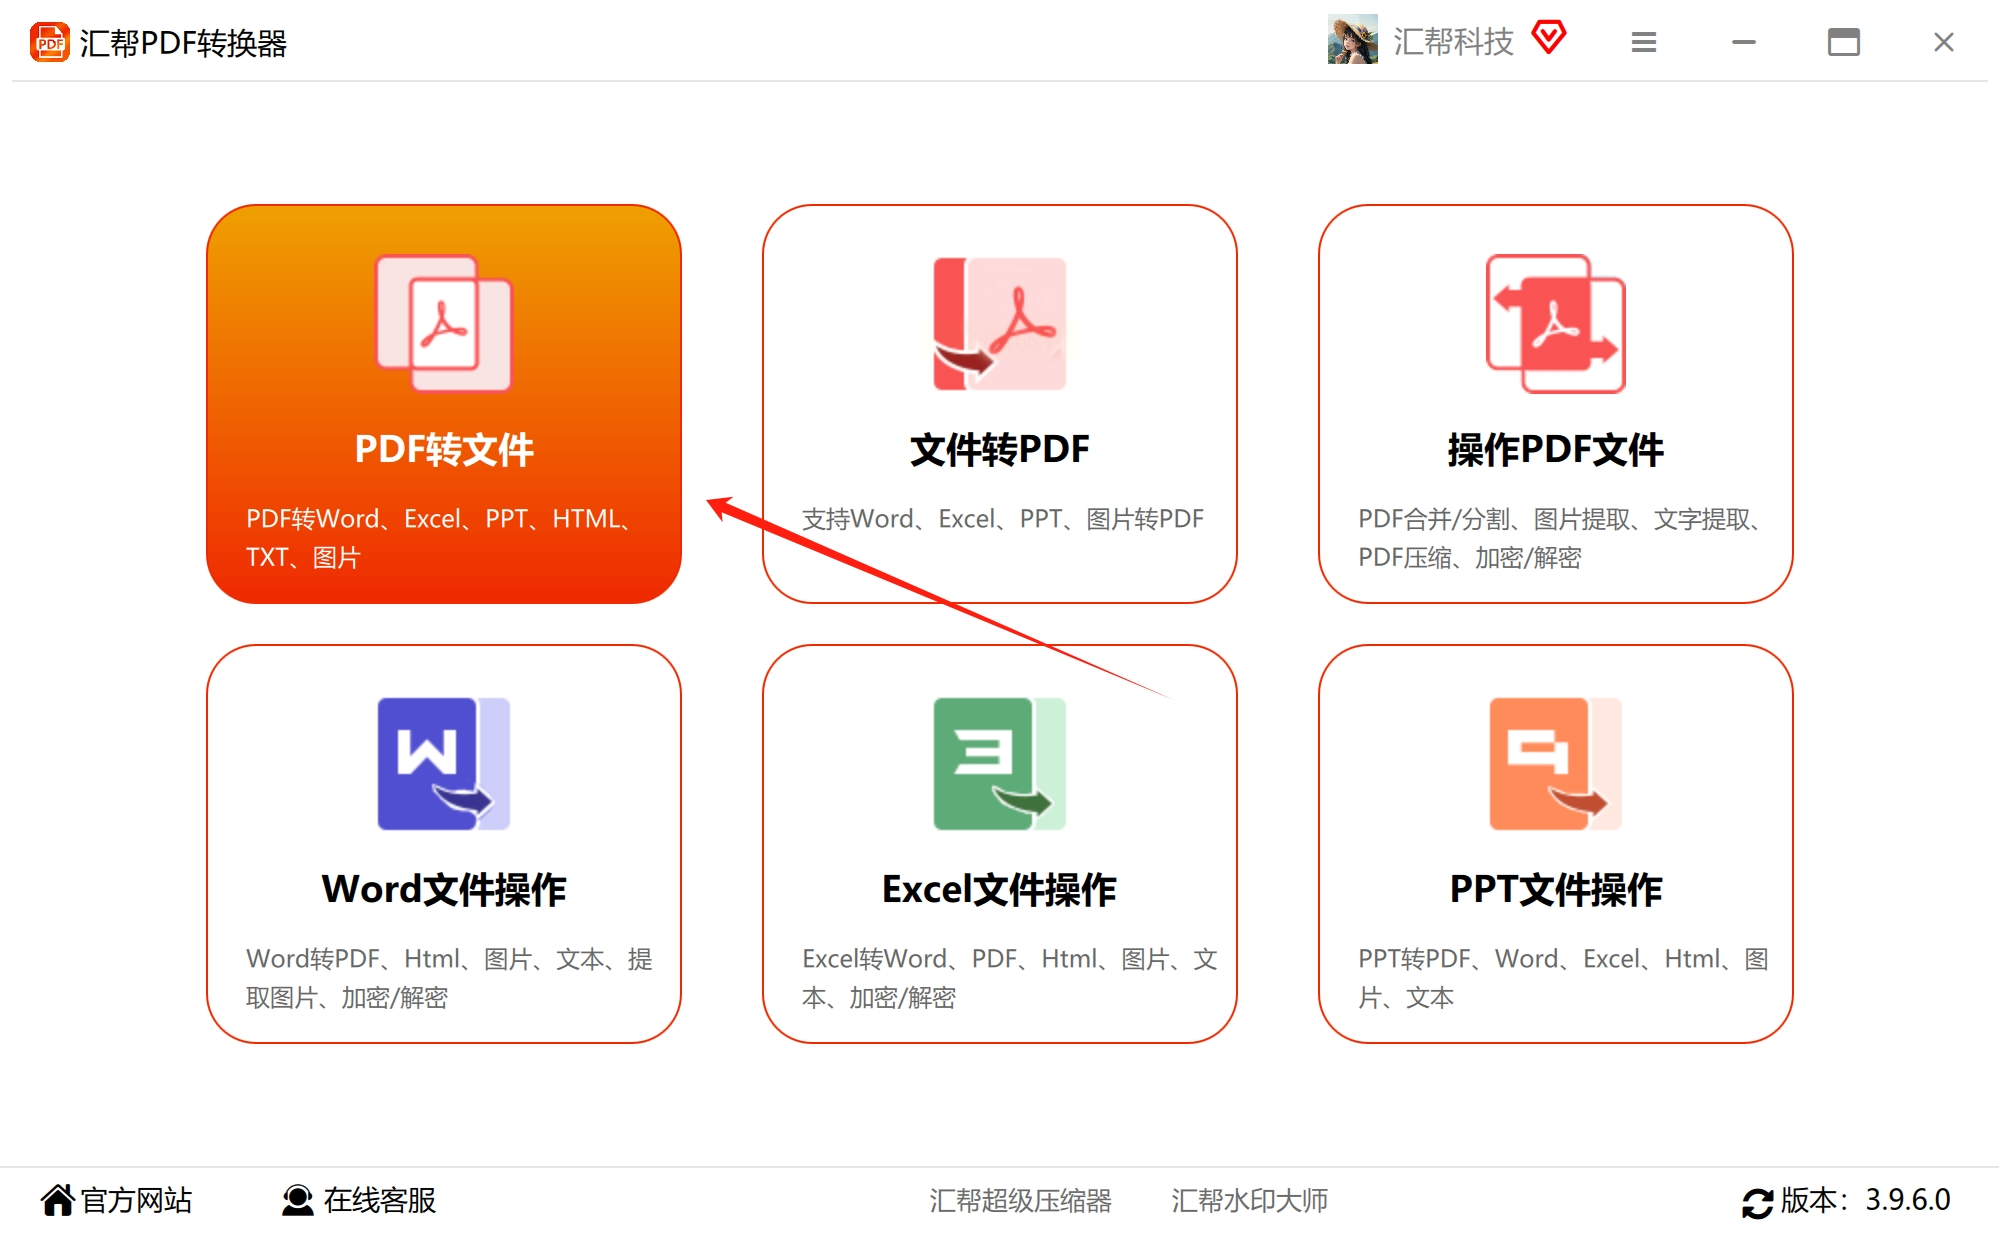1999x1233 pixels.
Task: Open 汇帮水印大师 link
Action: tap(1249, 1200)
